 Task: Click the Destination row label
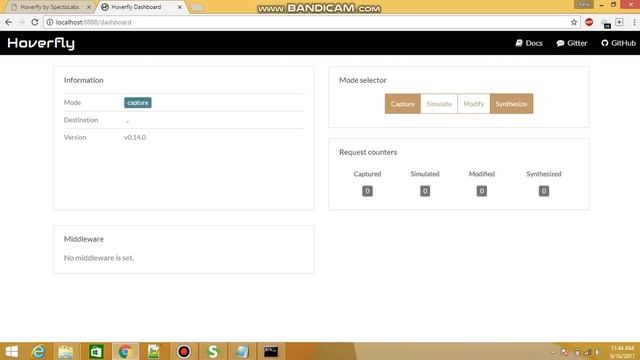[x=81, y=120]
